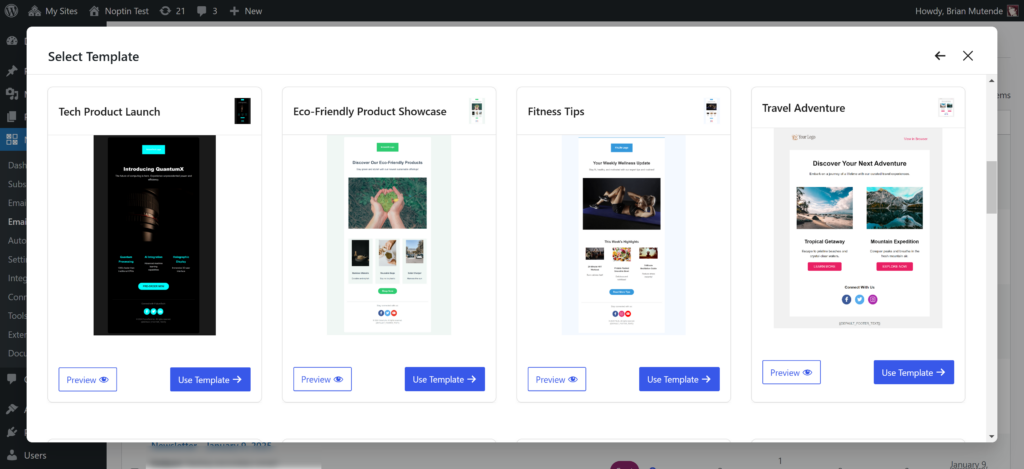Preview the Tech Product Launch template
This screenshot has height=469, width=1024.
pos(88,380)
